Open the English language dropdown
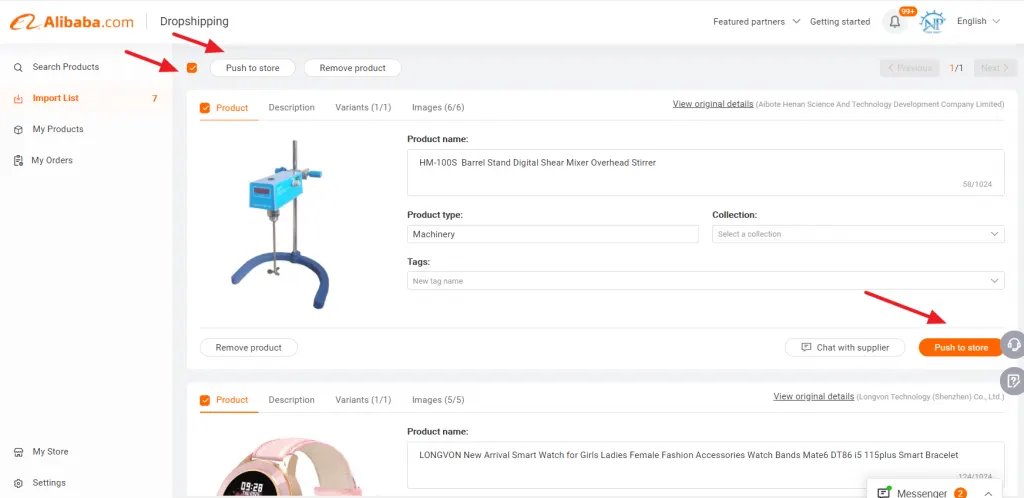 tap(978, 21)
